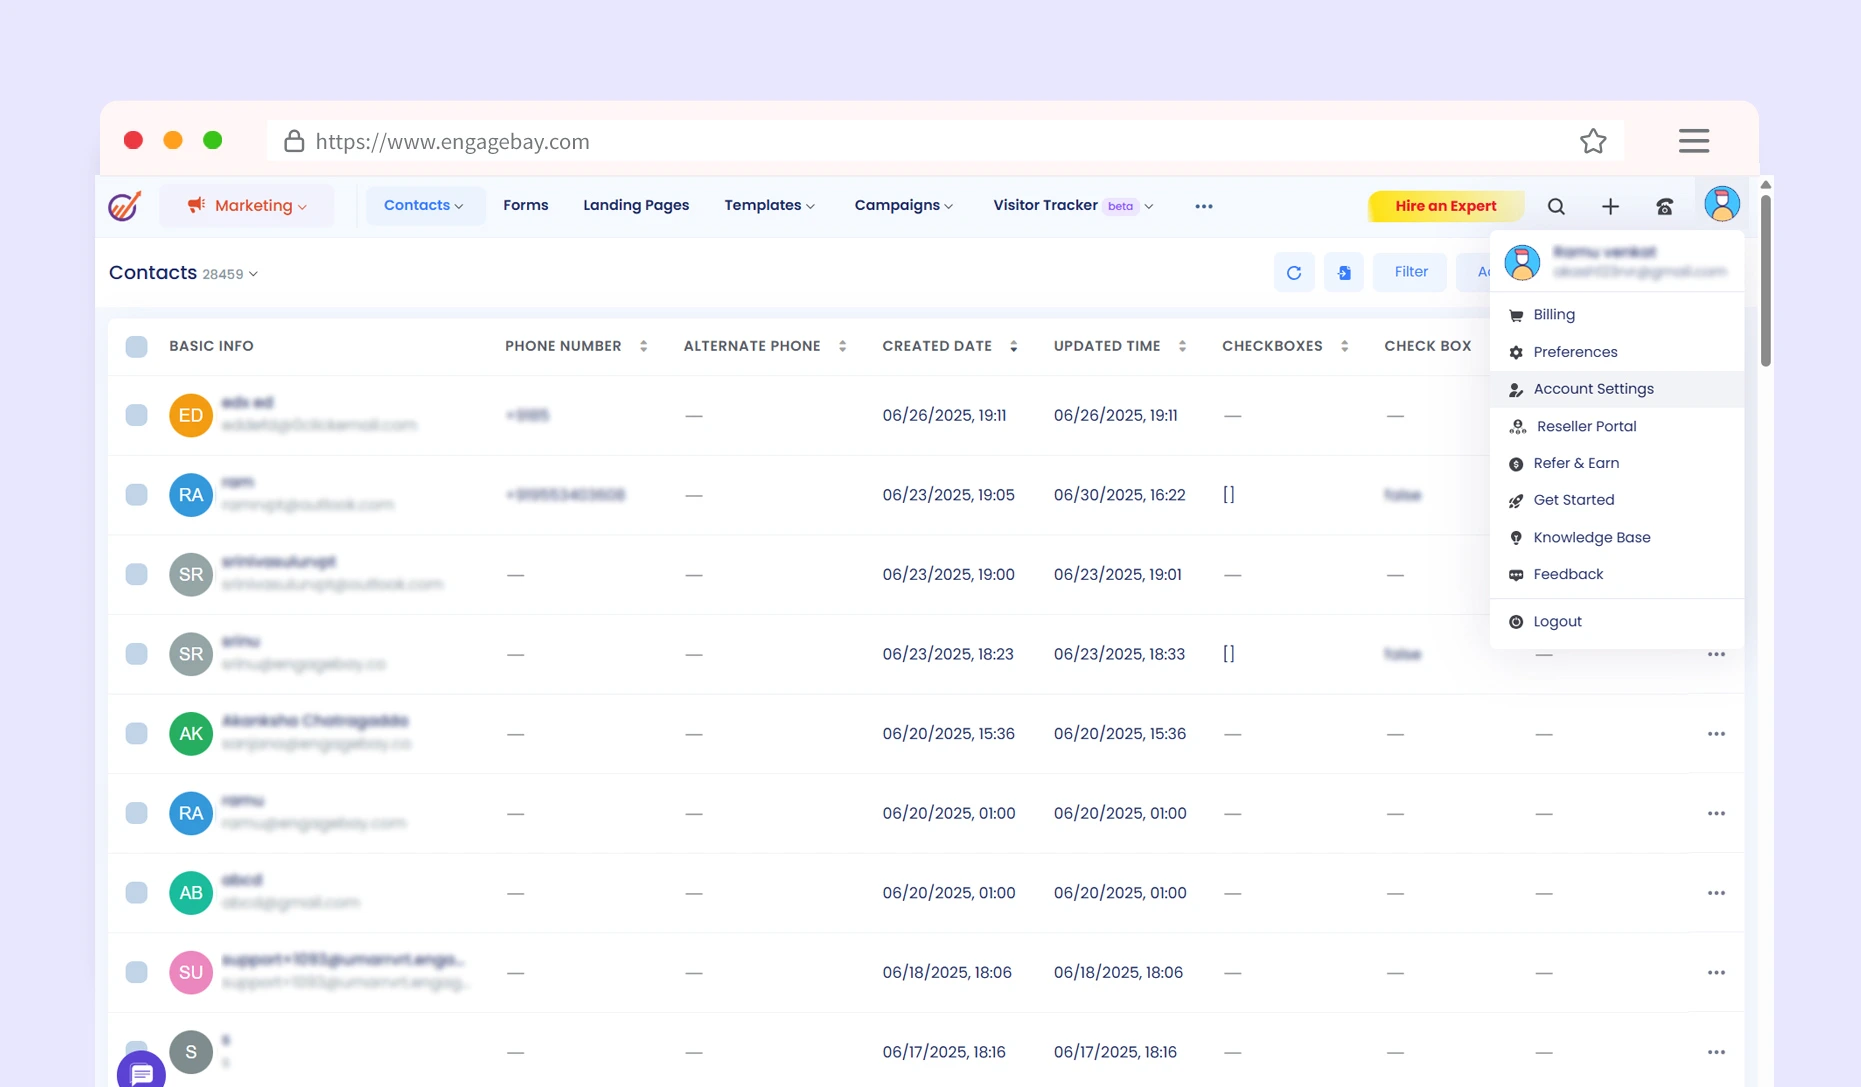Toggle the select-all contacts checkbox
The height and width of the screenshot is (1087, 1861).
pos(137,346)
